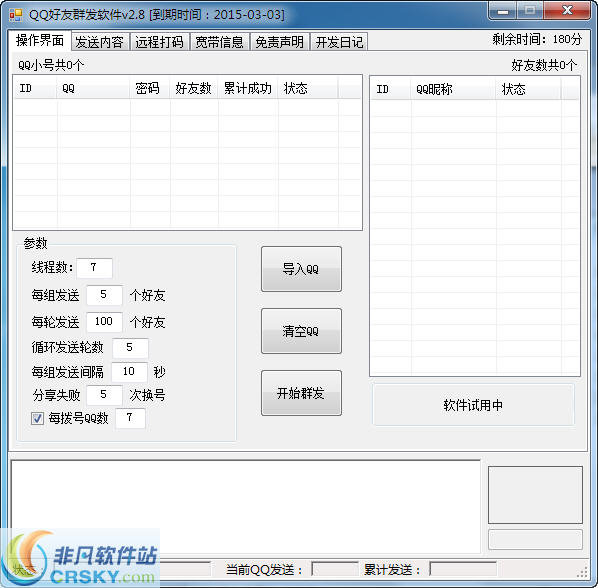Minimize the window
The image size is (598, 588).
(x=503, y=11)
